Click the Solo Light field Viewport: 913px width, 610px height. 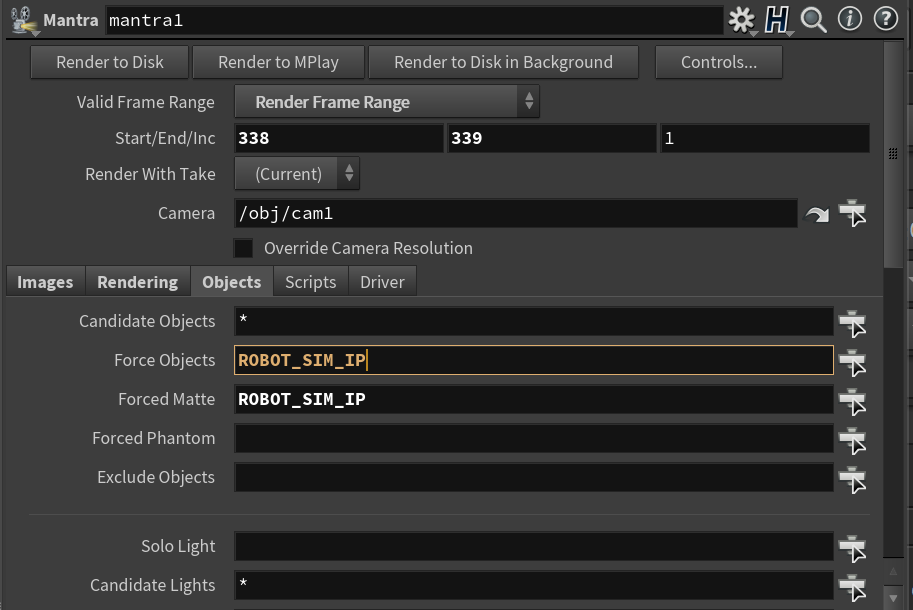click(x=534, y=547)
